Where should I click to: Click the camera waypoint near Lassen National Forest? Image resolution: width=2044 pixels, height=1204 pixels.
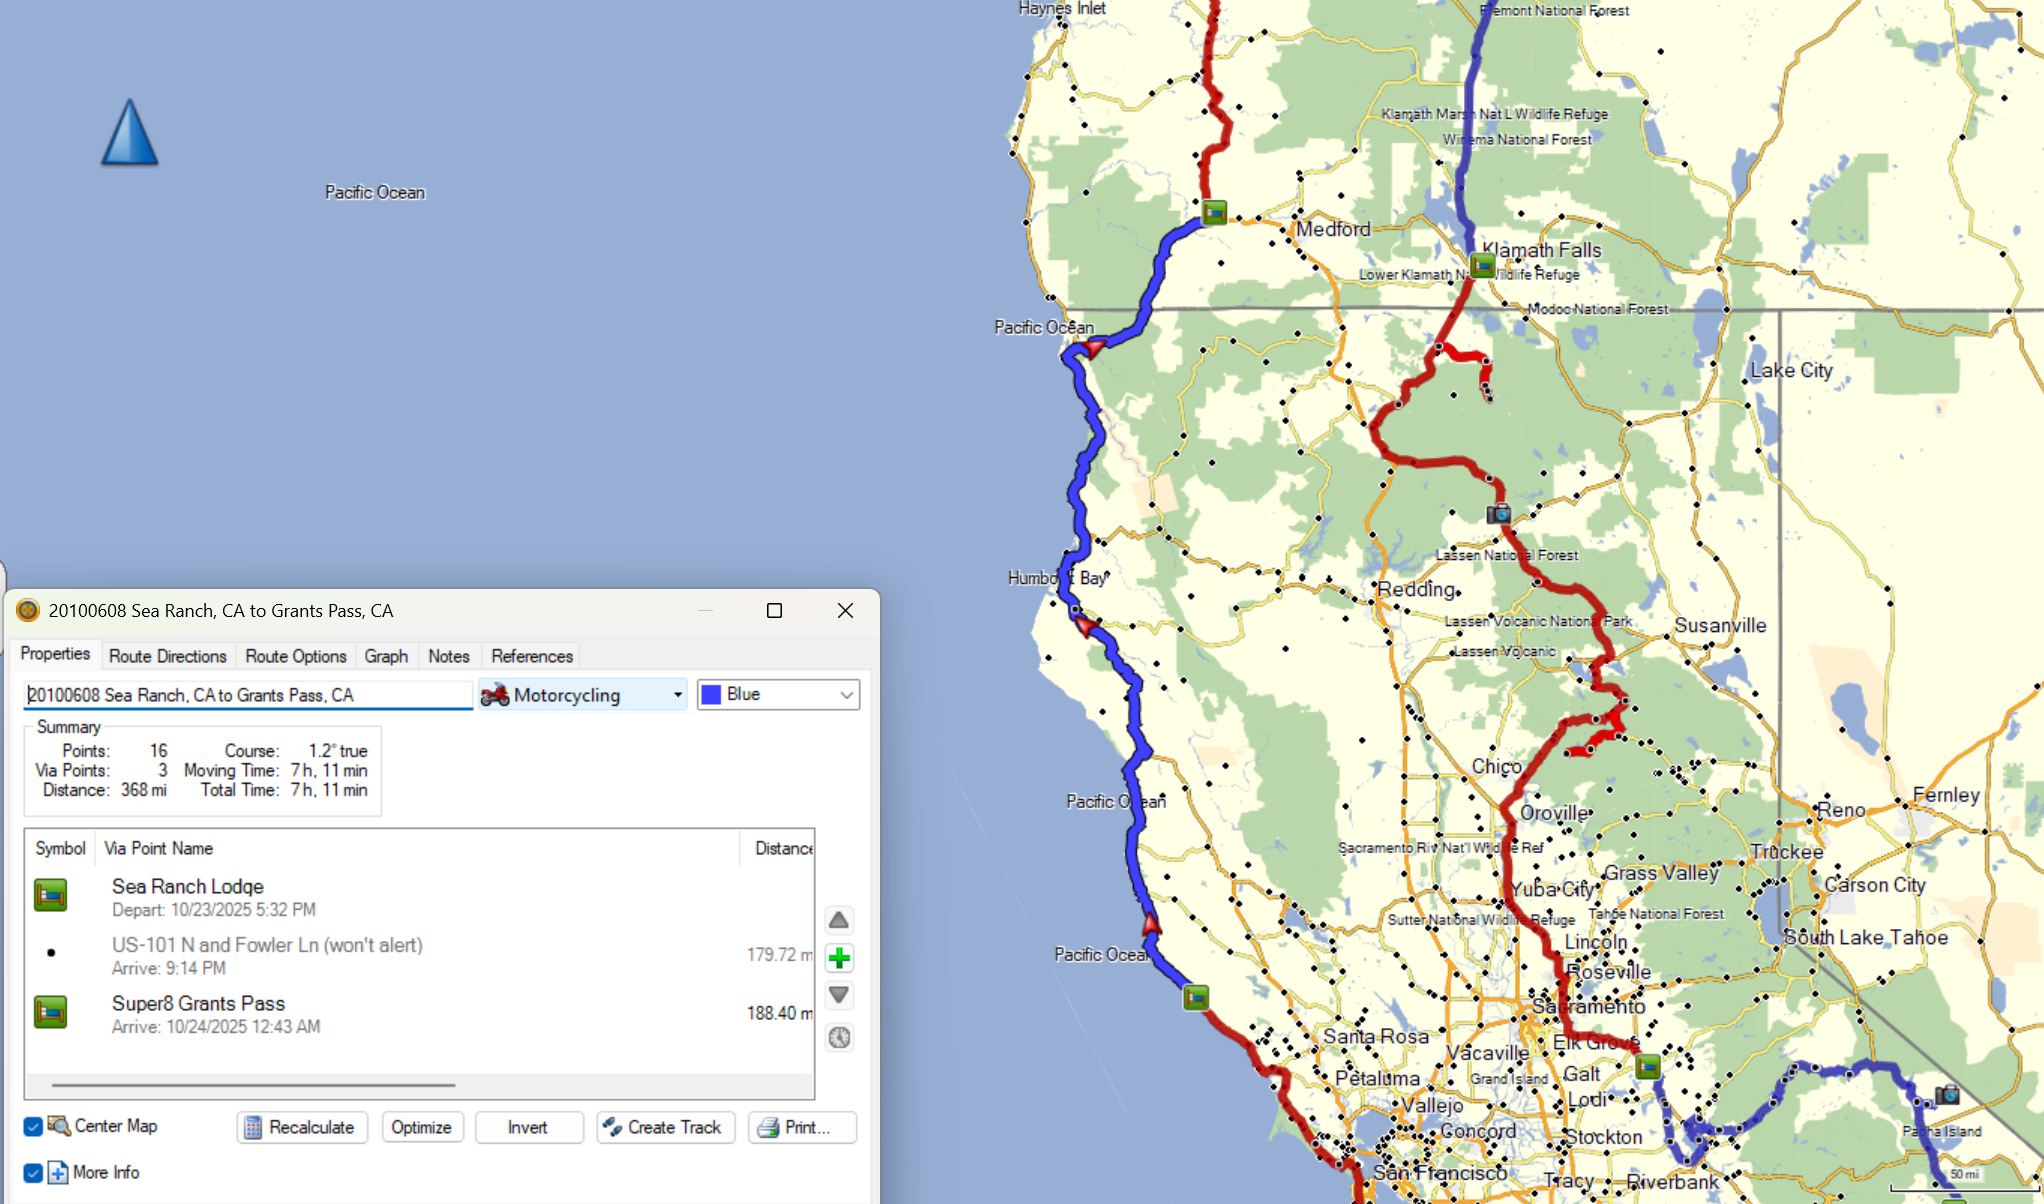point(1498,514)
